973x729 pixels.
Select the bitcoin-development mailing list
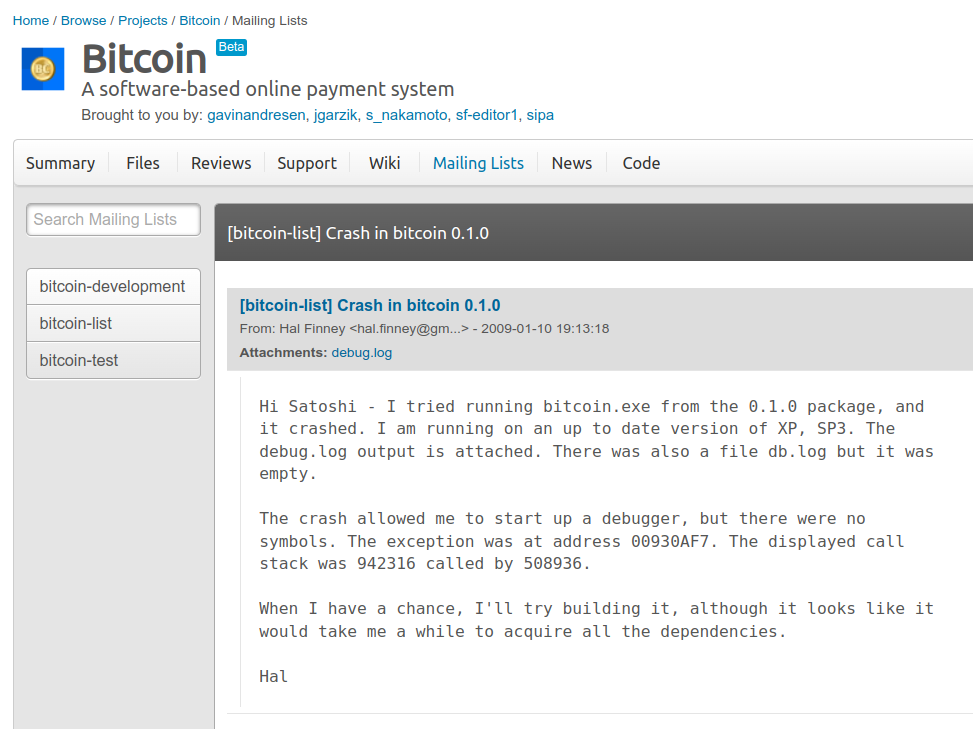point(114,287)
